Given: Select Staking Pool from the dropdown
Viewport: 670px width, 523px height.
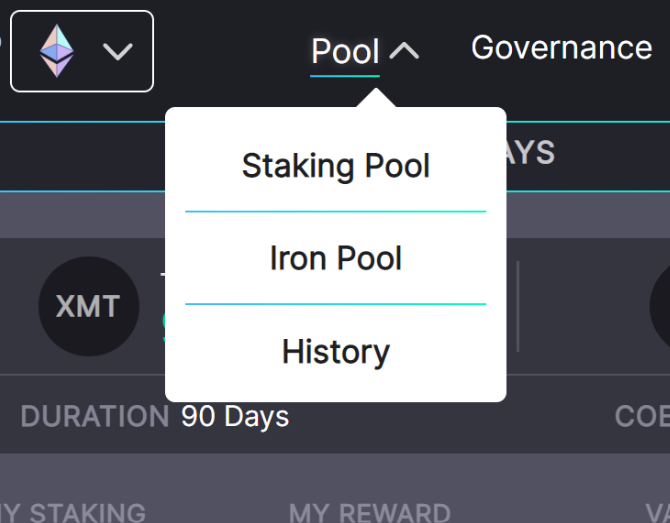Looking at the screenshot, I should (x=335, y=166).
